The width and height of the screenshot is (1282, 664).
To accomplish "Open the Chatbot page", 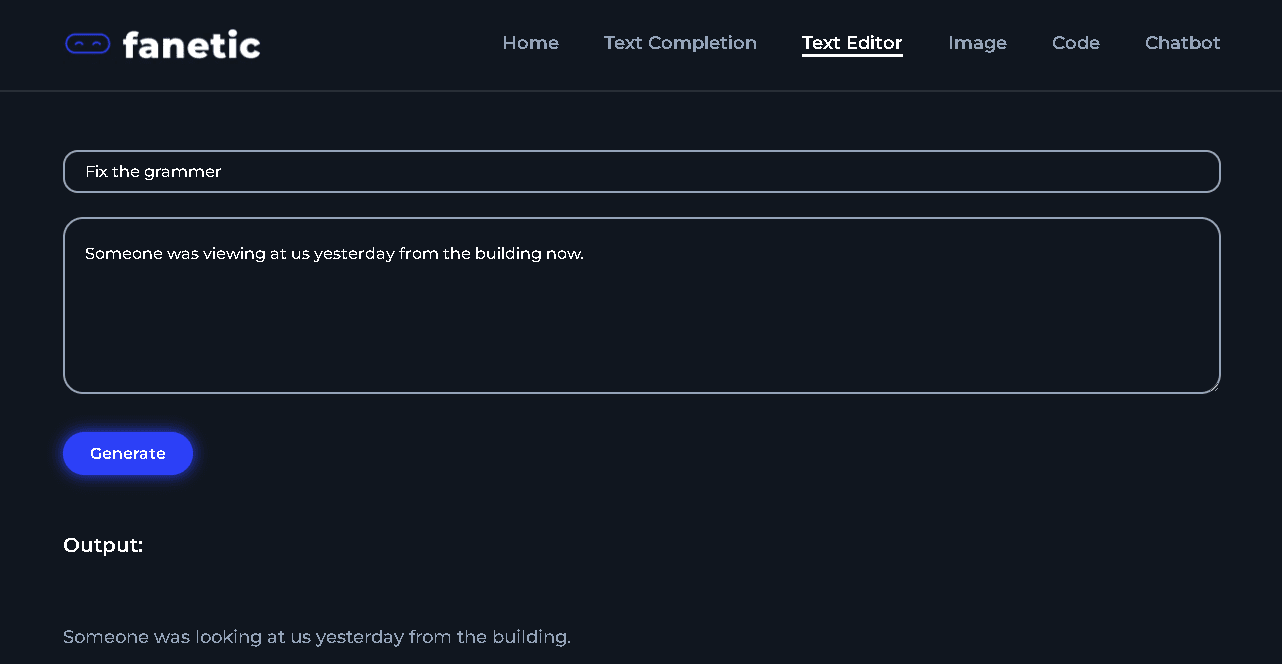I will (x=1182, y=43).
